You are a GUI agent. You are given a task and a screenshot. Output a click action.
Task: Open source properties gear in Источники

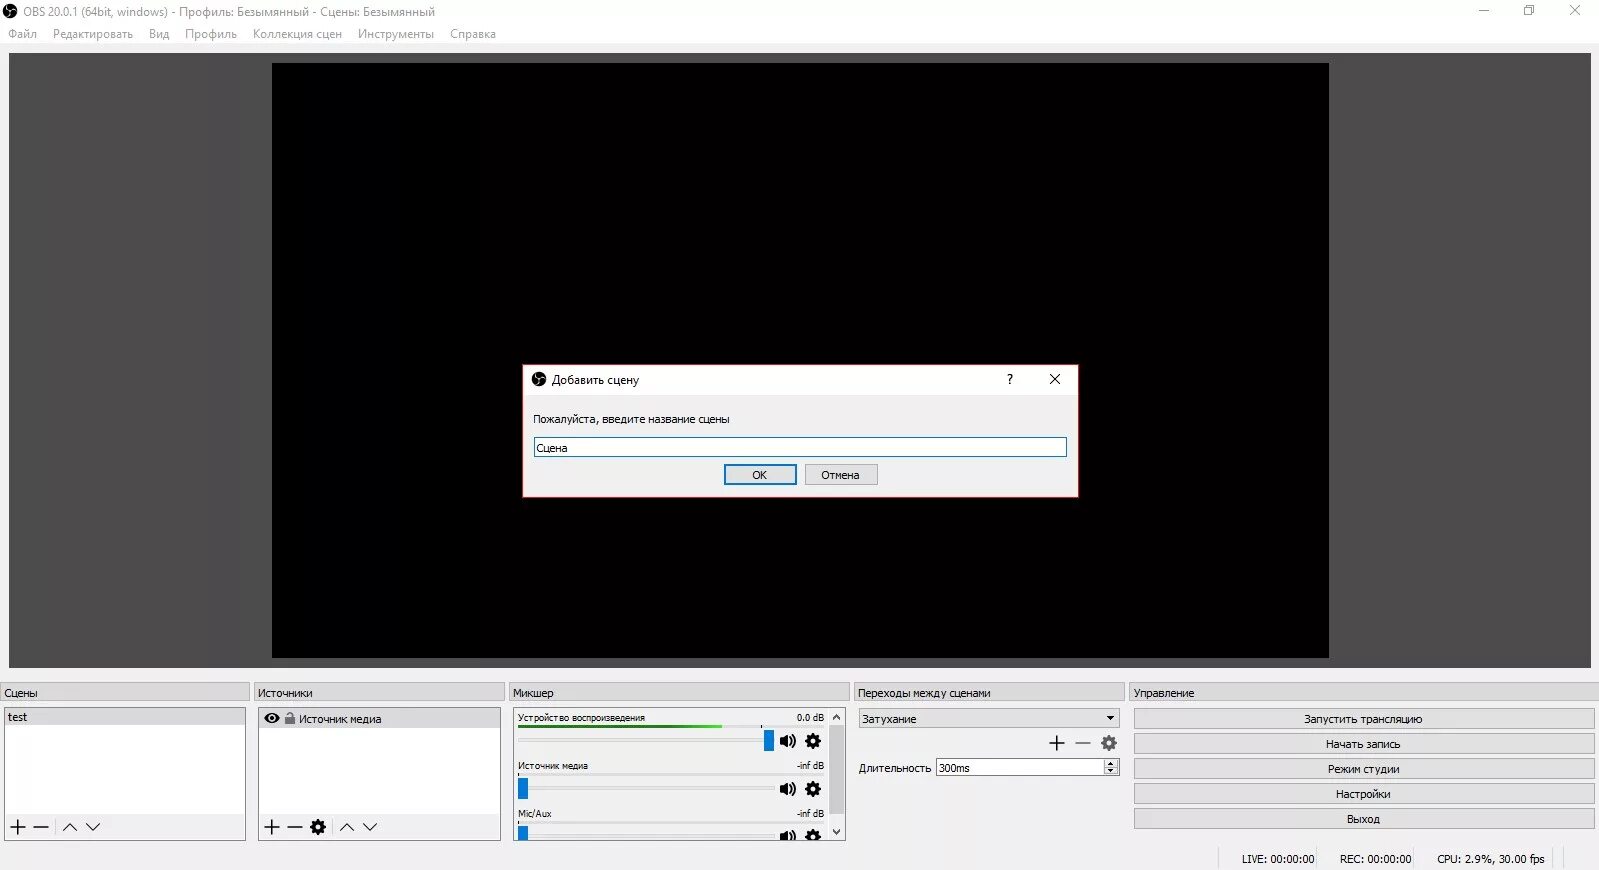318,827
